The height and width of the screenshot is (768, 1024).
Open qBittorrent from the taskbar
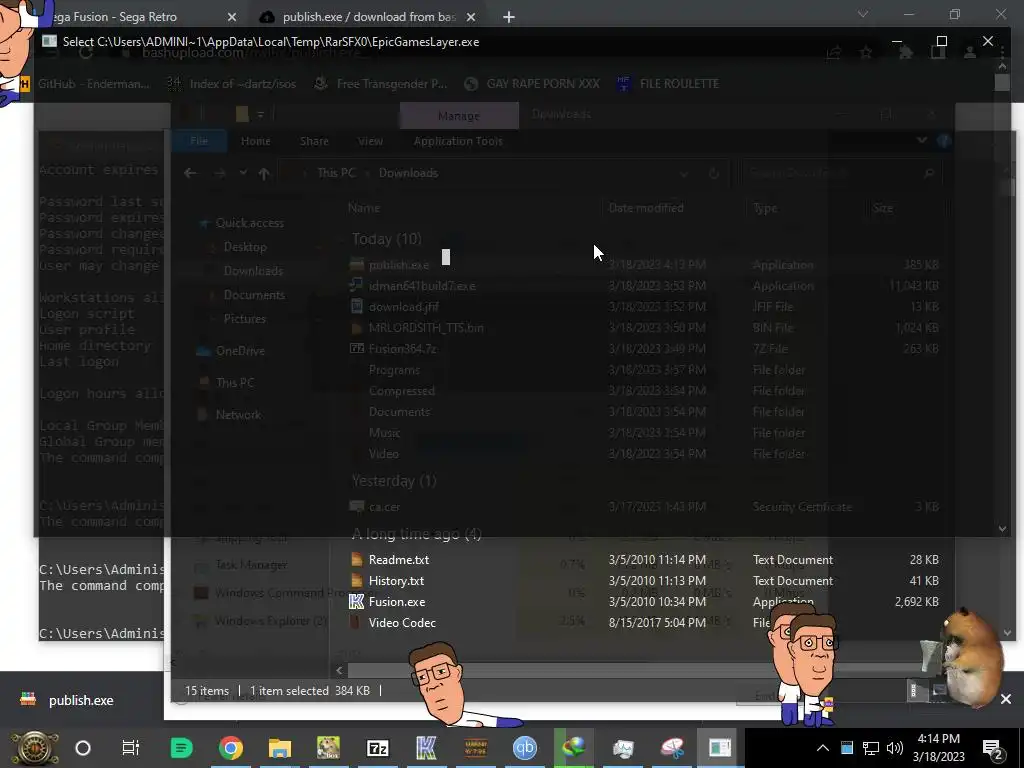coord(524,748)
